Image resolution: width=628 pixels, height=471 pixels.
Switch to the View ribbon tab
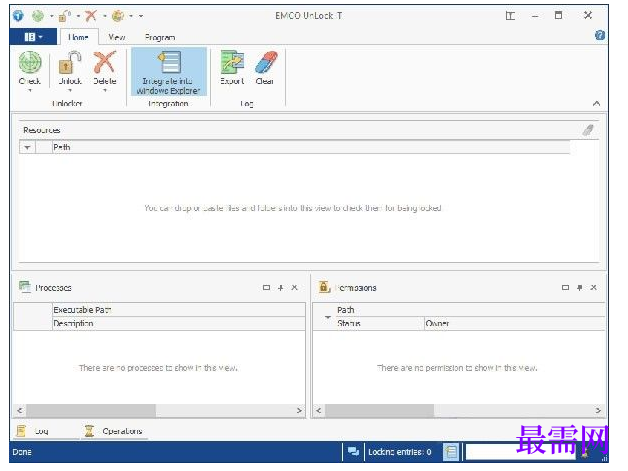click(x=117, y=37)
